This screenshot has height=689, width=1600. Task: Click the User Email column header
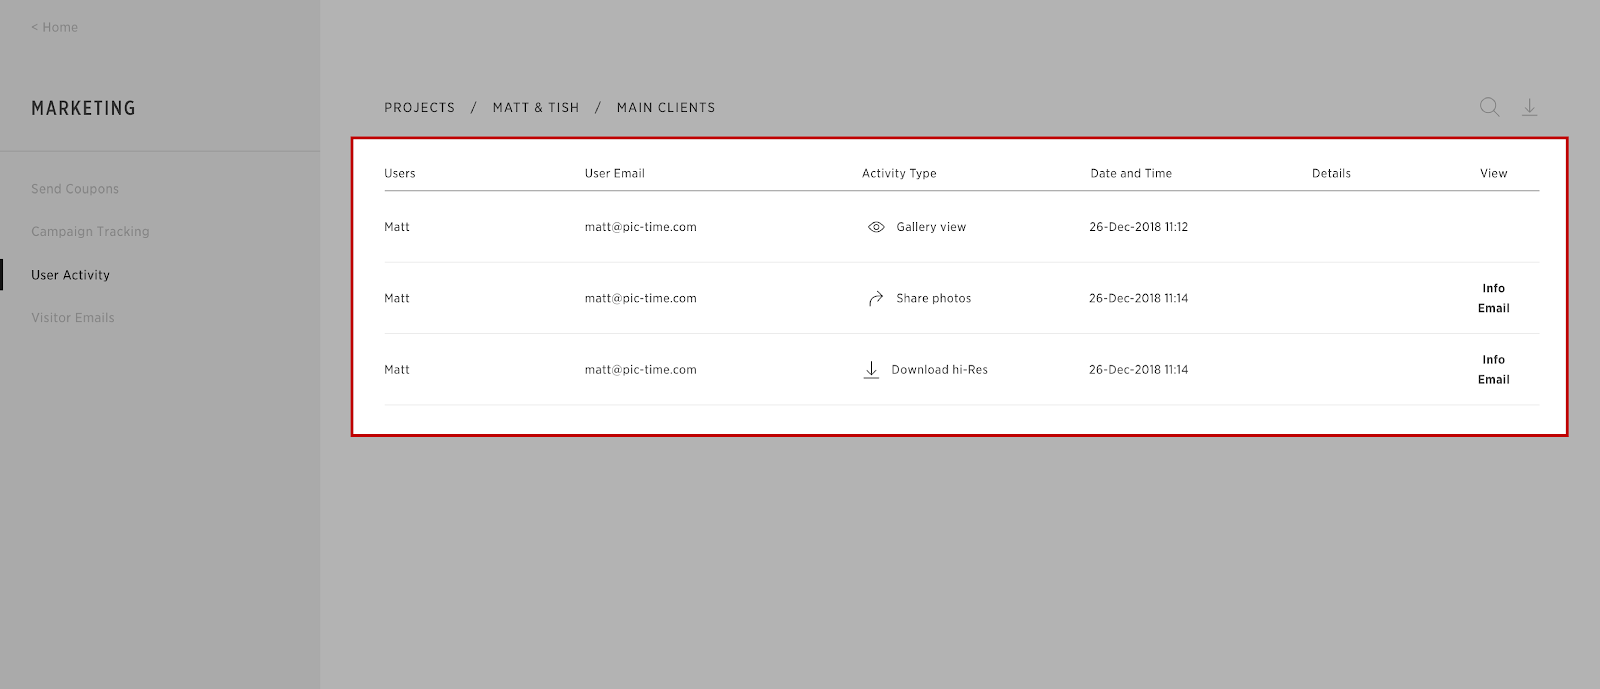click(615, 173)
